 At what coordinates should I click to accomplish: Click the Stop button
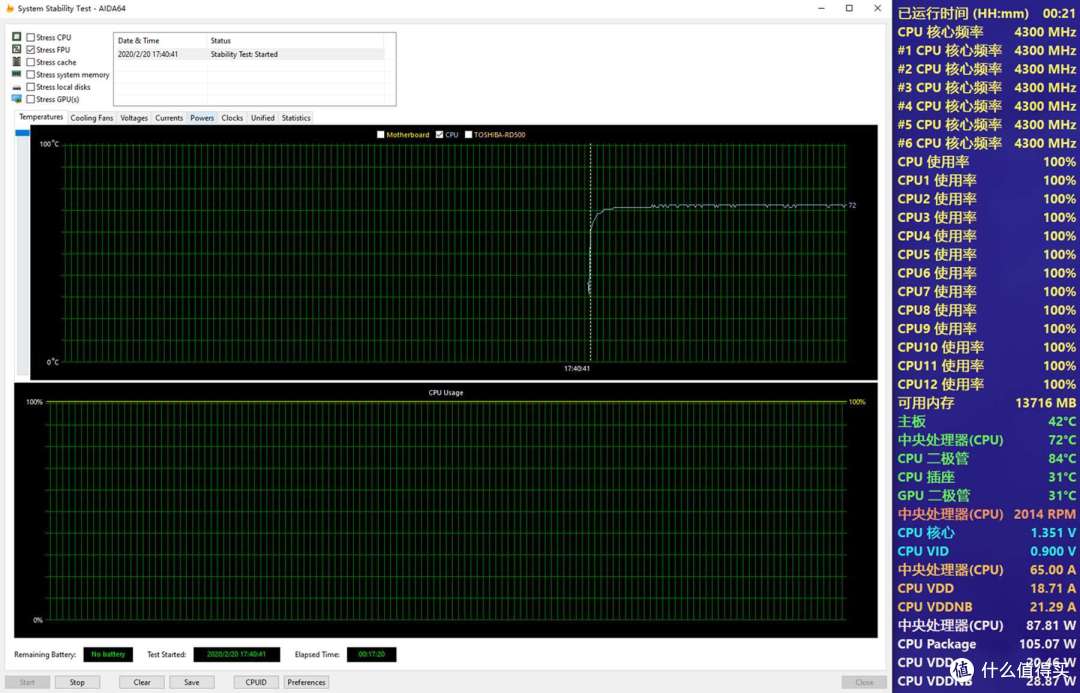pos(77,682)
